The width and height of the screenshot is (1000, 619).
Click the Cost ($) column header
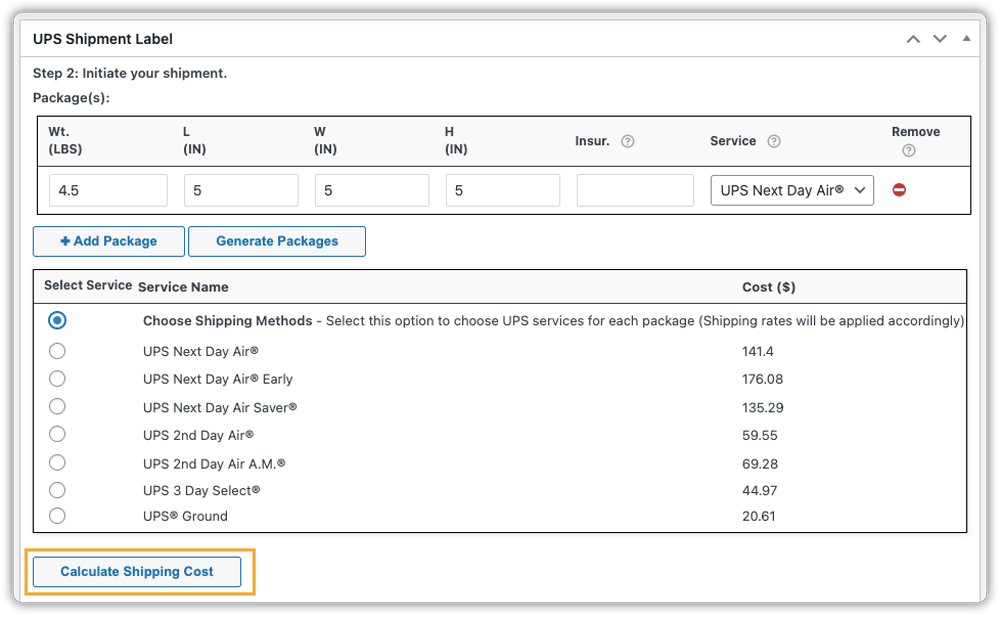pyautogui.click(x=768, y=288)
